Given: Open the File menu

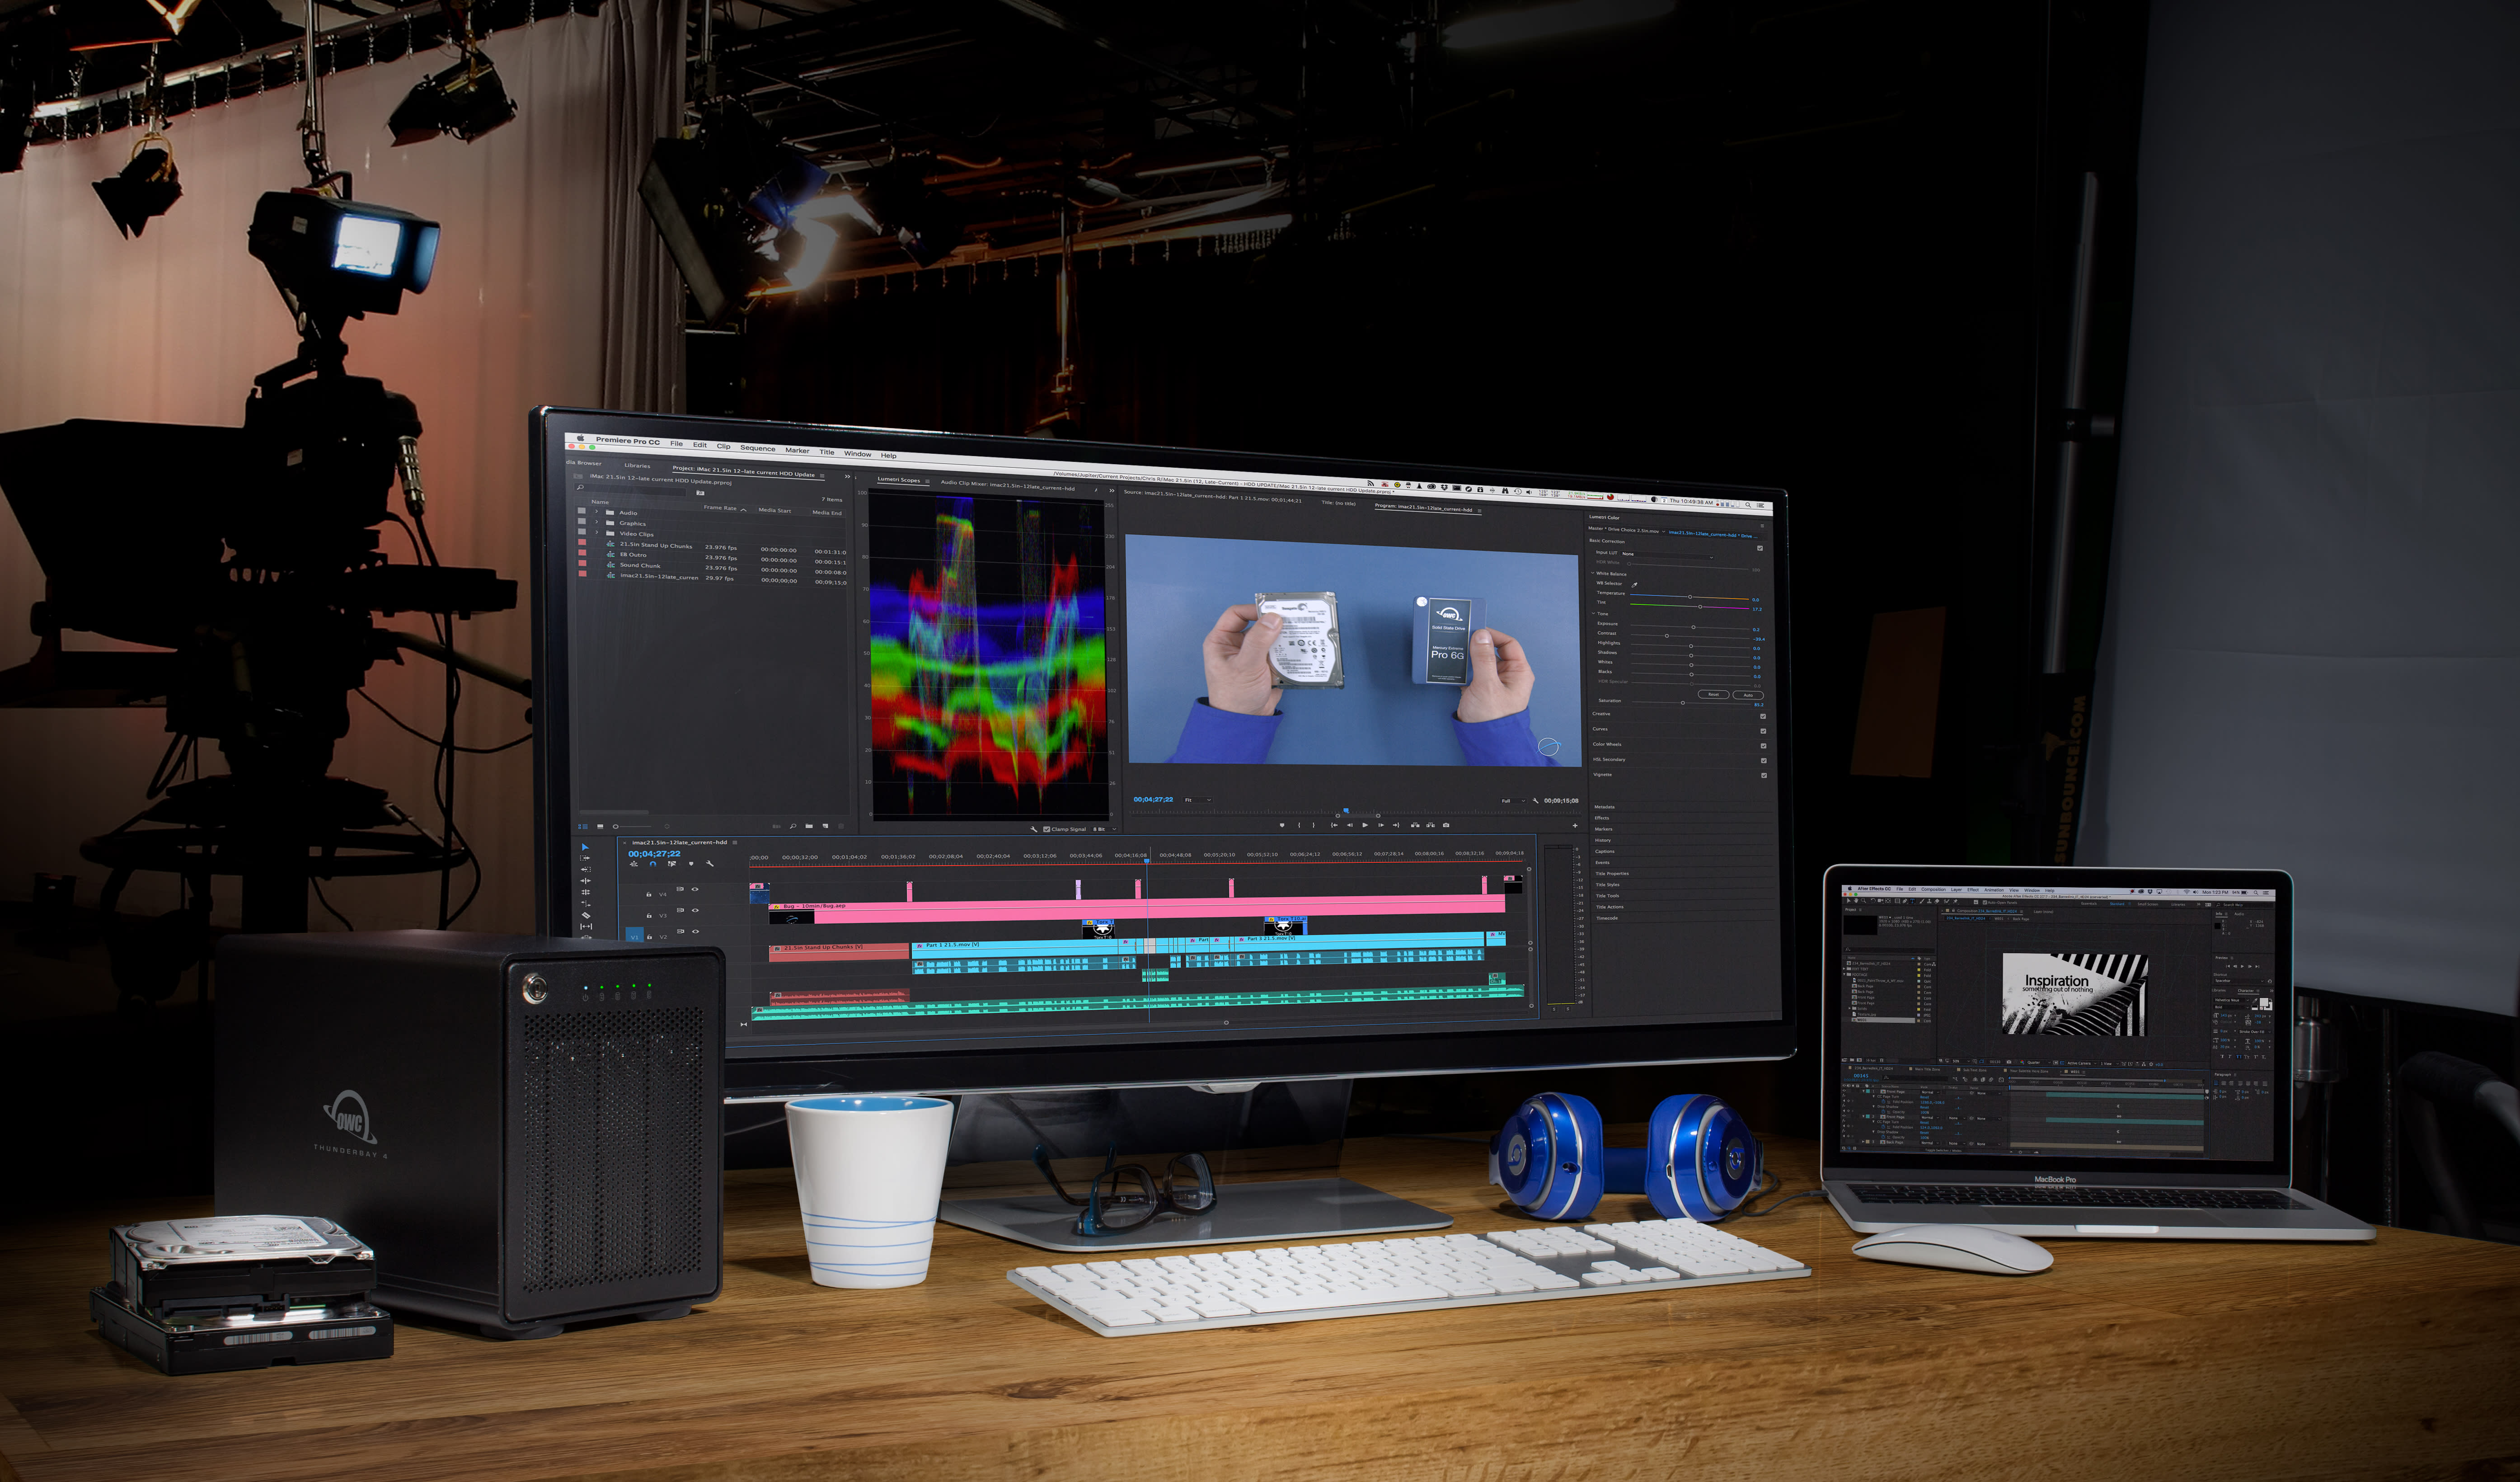Looking at the screenshot, I should (x=677, y=444).
